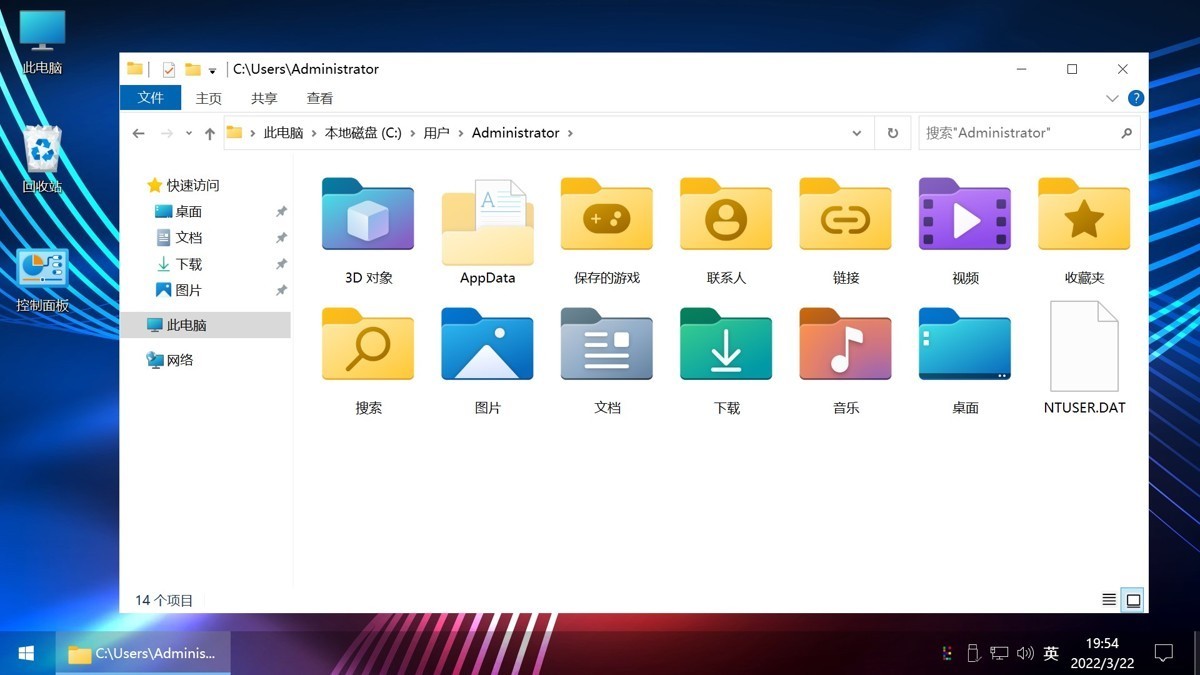Select the NTUSER.DAT file

(x=1083, y=345)
